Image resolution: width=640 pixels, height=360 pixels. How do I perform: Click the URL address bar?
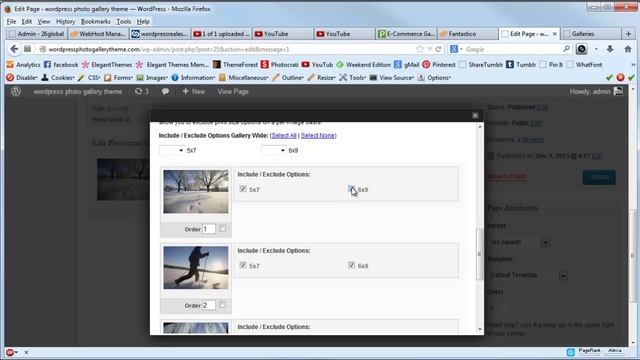(x=233, y=49)
